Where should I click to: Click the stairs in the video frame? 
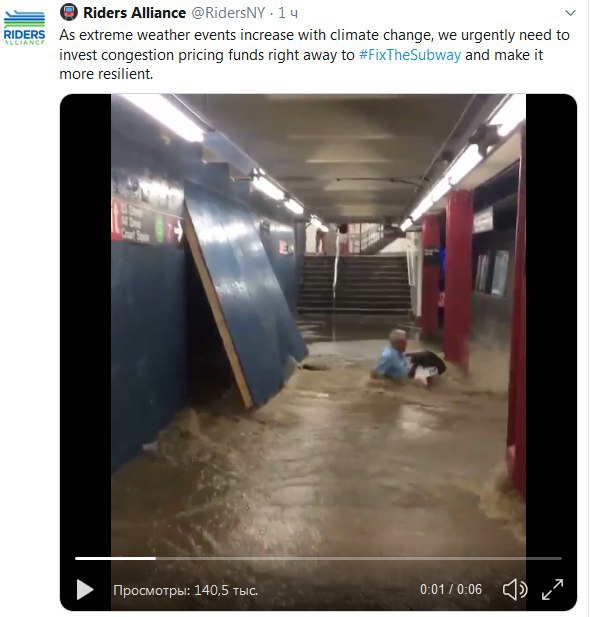click(354, 284)
